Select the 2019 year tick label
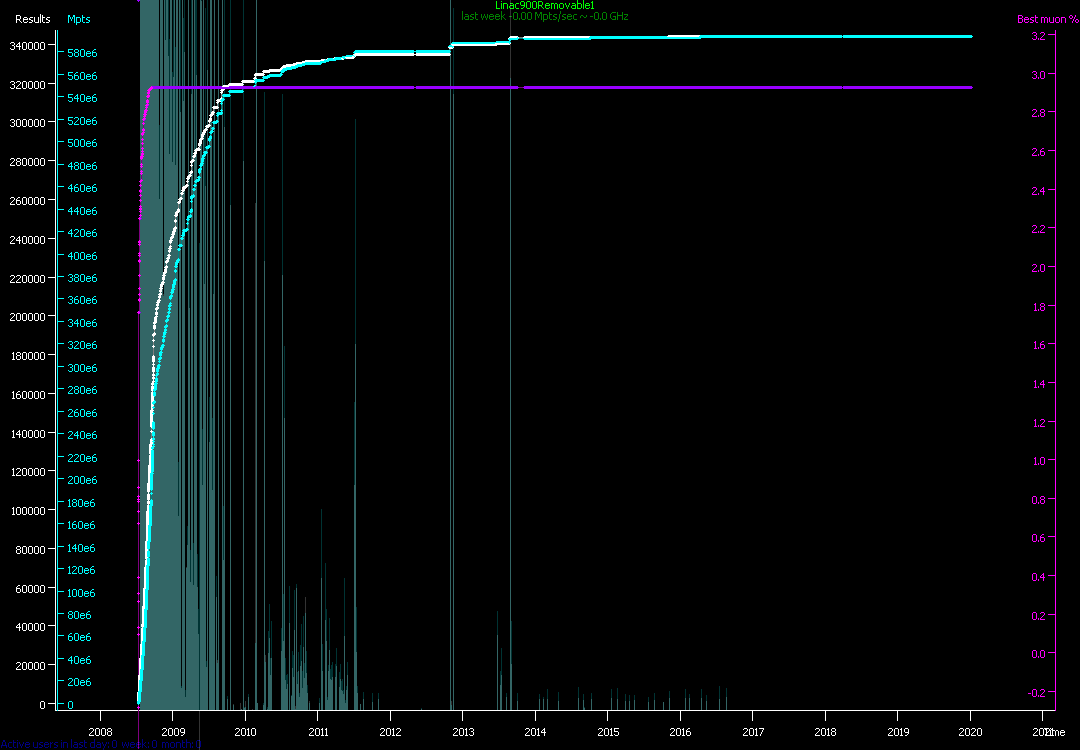 (898, 731)
